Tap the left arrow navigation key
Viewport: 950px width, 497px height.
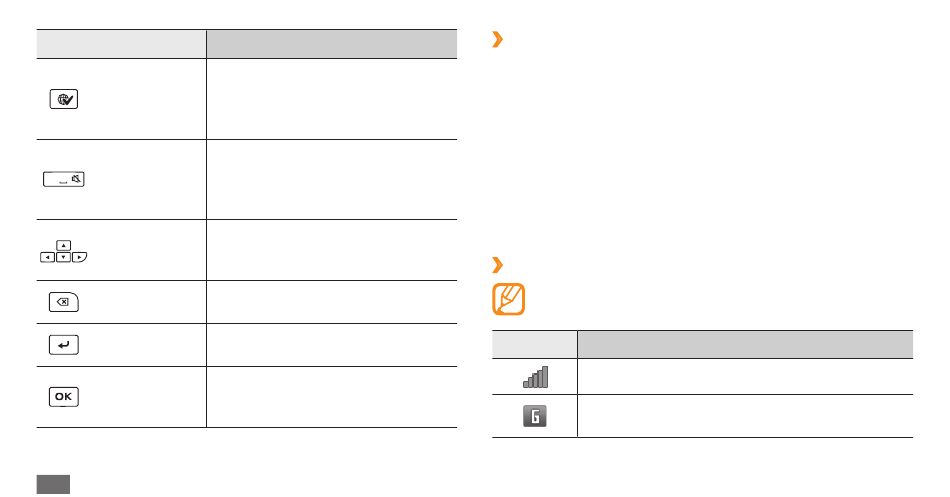47,258
